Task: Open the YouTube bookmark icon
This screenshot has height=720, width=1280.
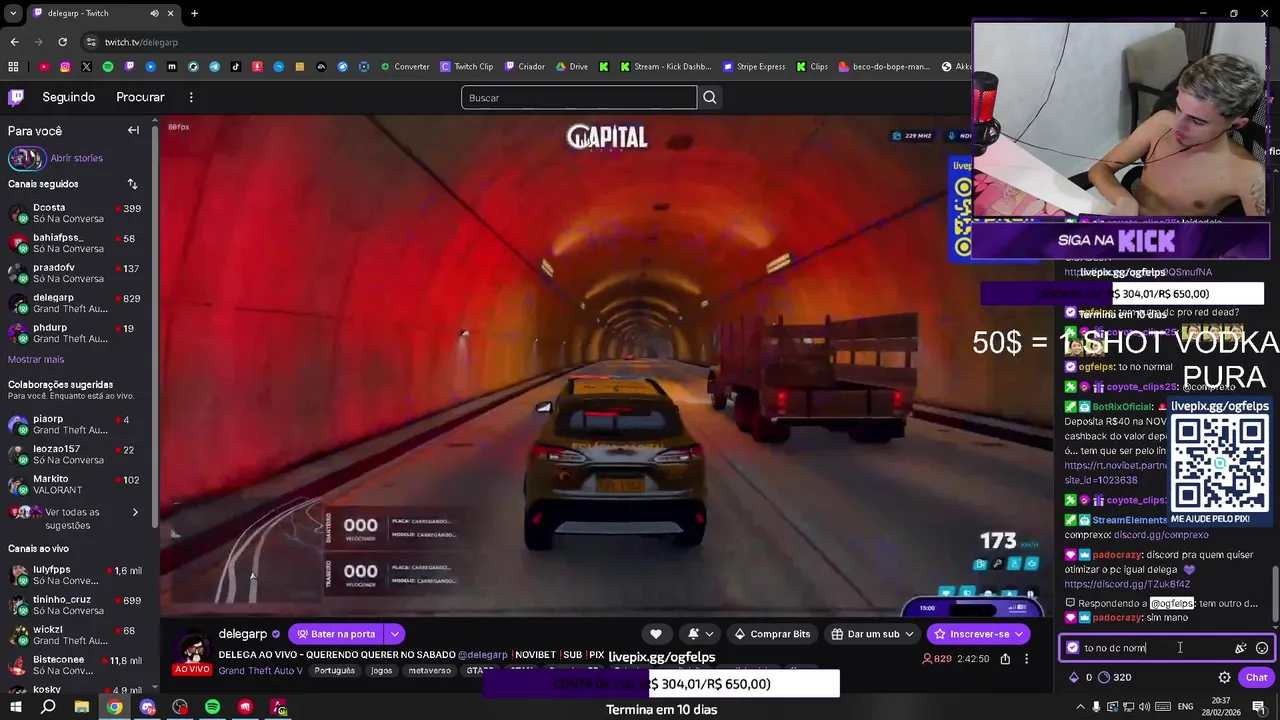Action: (x=44, y=67)
